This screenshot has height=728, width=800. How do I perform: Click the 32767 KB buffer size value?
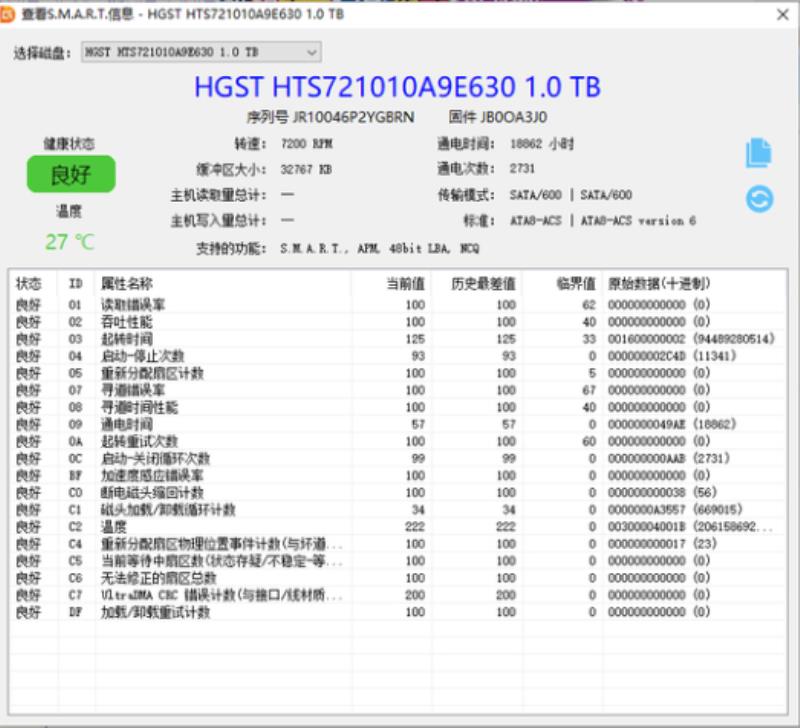(306, 169)
